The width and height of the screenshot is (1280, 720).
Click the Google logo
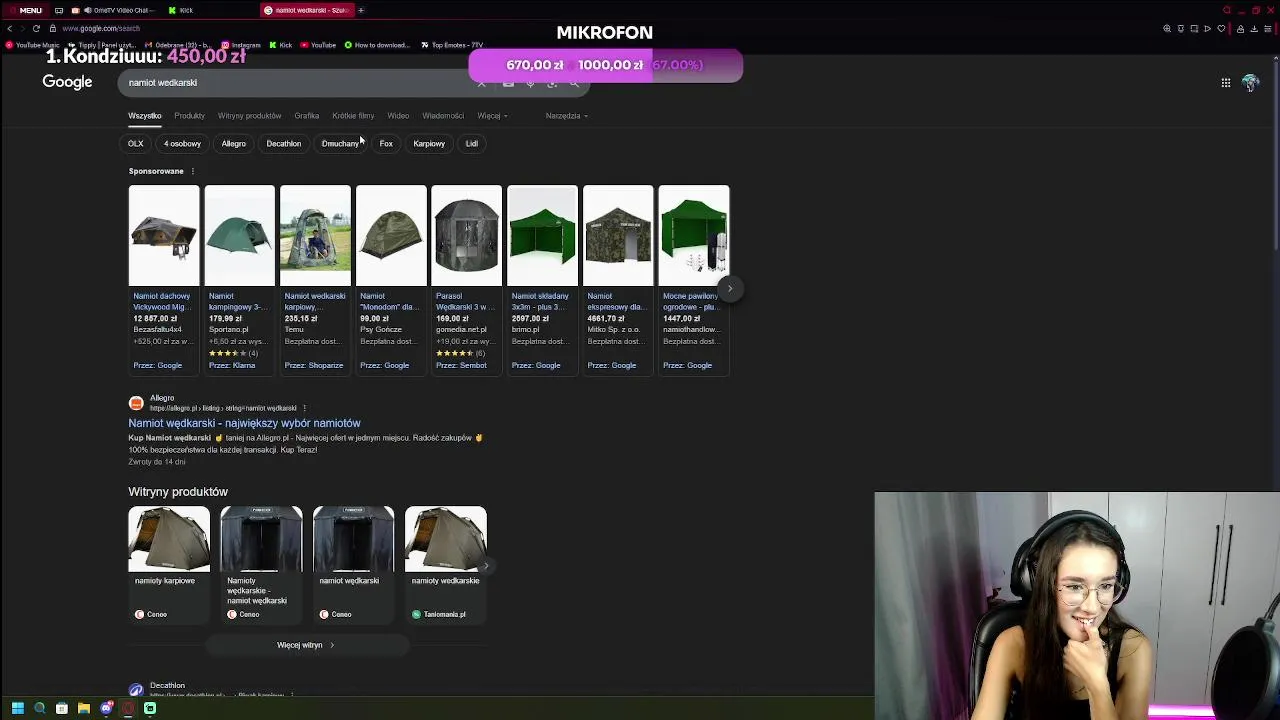click(67, 82)
